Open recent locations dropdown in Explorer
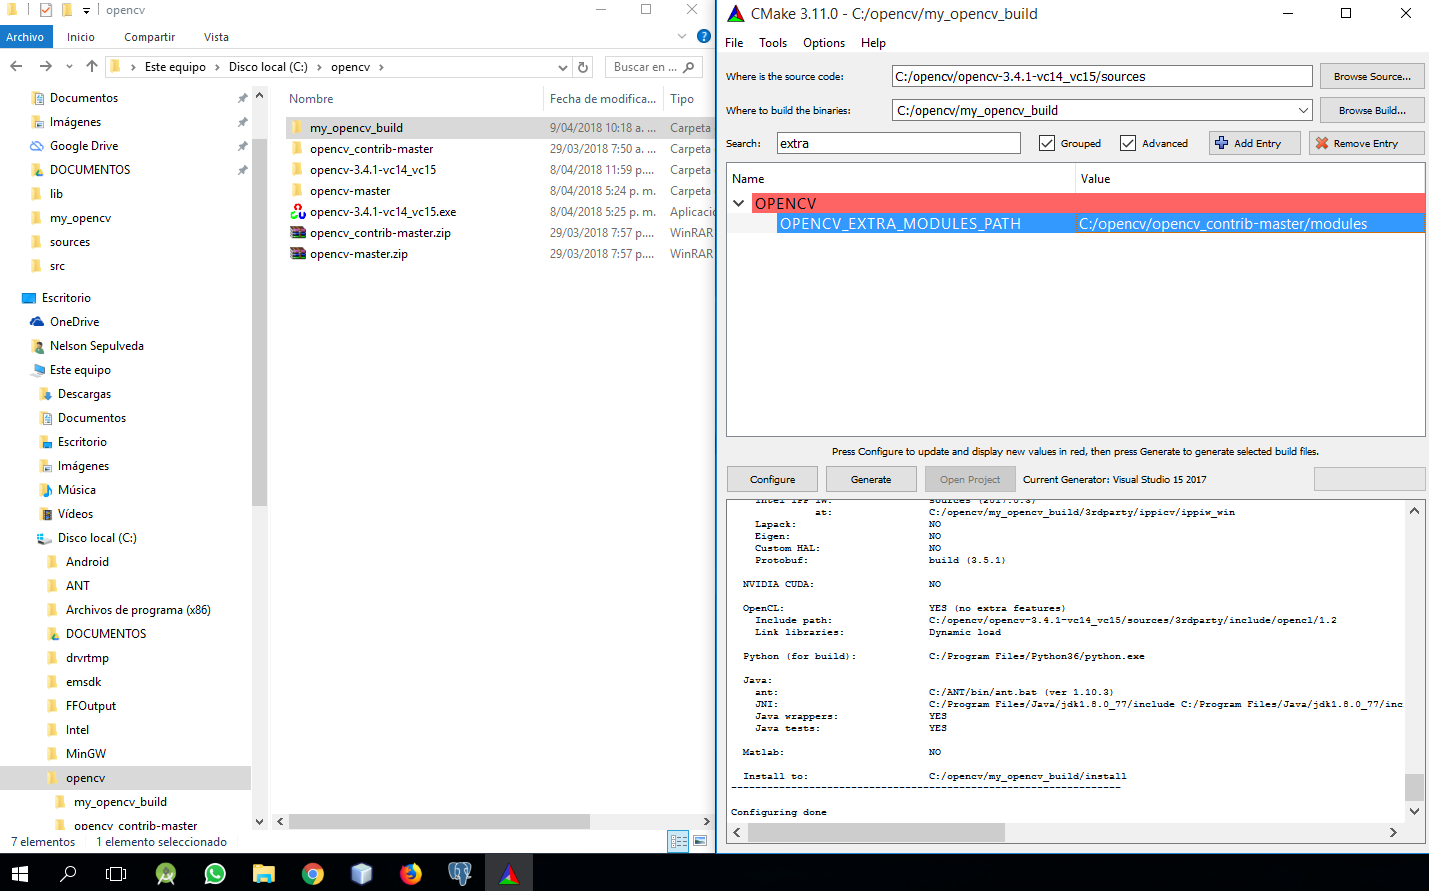The width and height of the screenshot is (1429, 891). (x=69, y=66)
